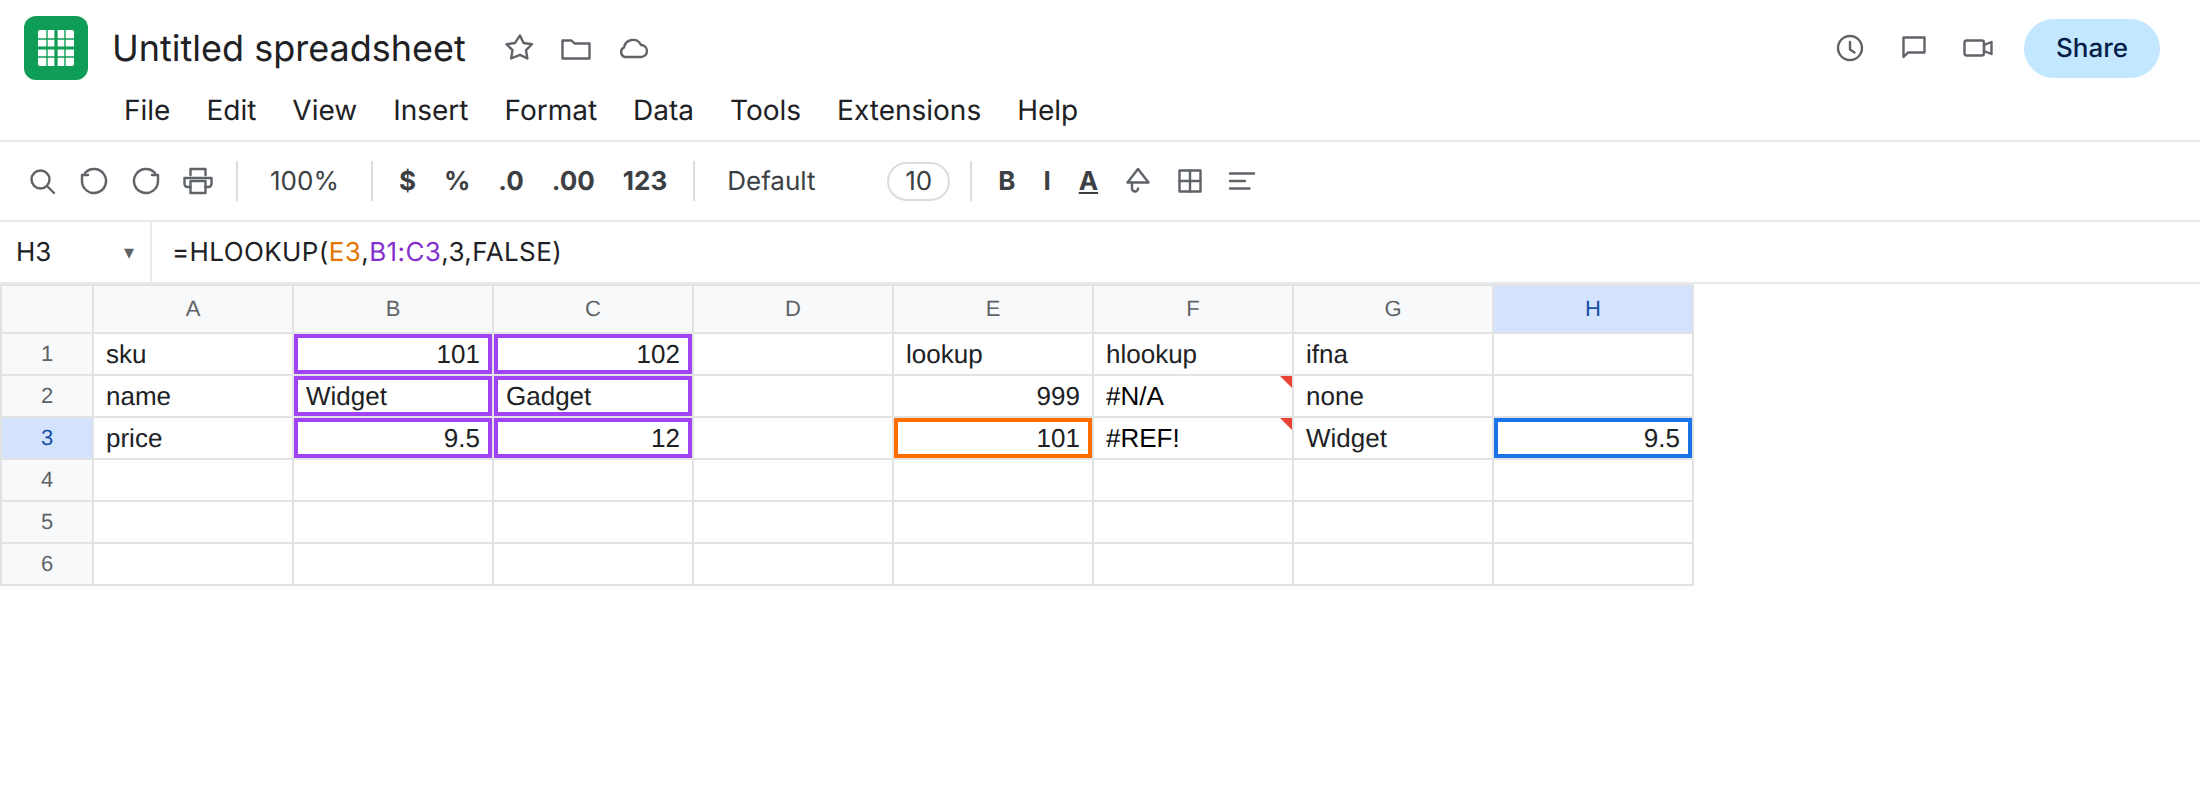Open the Data menu
Screen dimensions: 2200x800
pyautogui.click(x=663, y=110)
